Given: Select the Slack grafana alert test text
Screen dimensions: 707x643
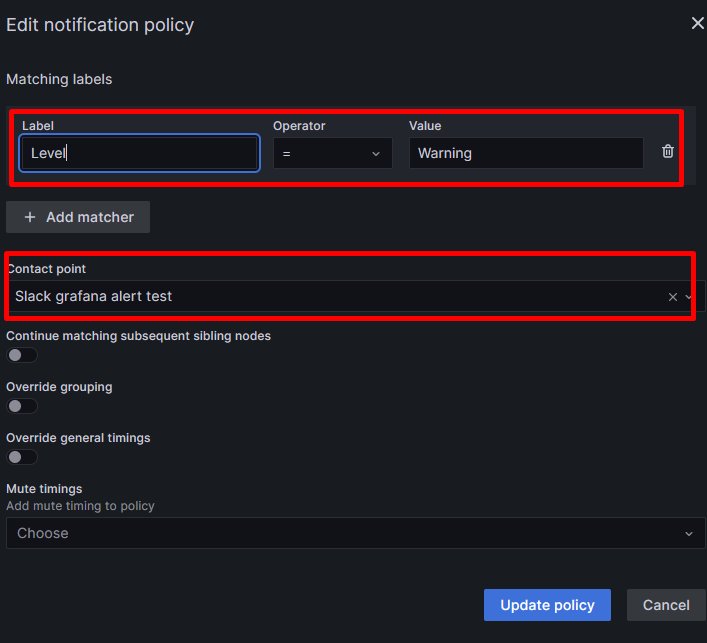Looking at the screenshot, I should click(x=93, y=296).
